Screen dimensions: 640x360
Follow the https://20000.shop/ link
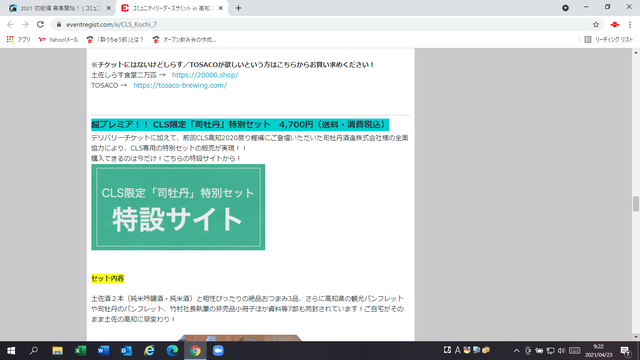click(205, 75)
